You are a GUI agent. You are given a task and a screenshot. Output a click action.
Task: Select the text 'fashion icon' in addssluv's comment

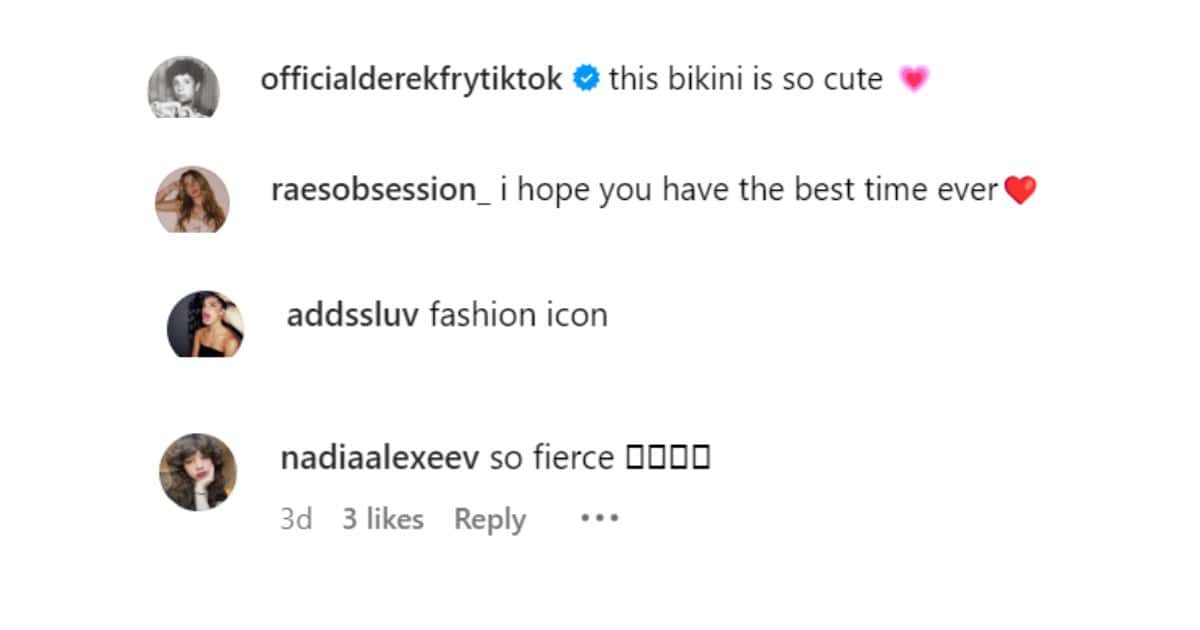tap(519, 314)
